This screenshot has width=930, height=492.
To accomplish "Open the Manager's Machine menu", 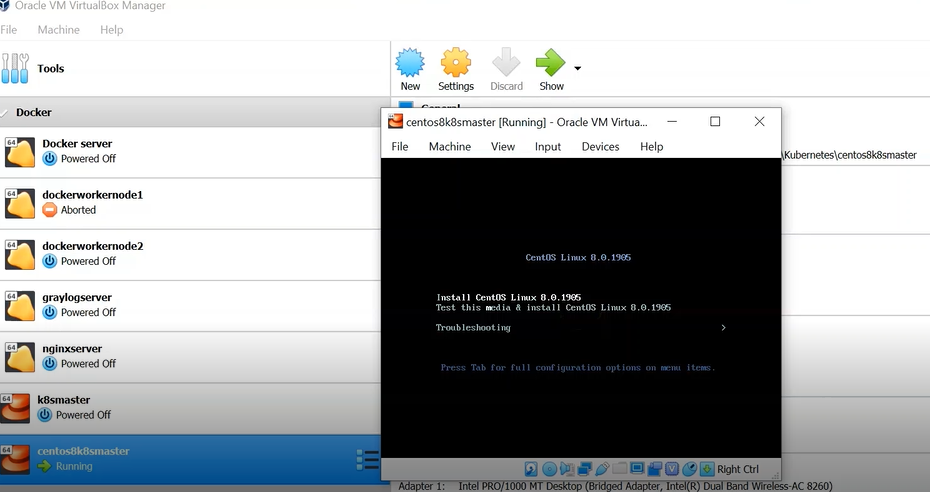I will 59,30.
